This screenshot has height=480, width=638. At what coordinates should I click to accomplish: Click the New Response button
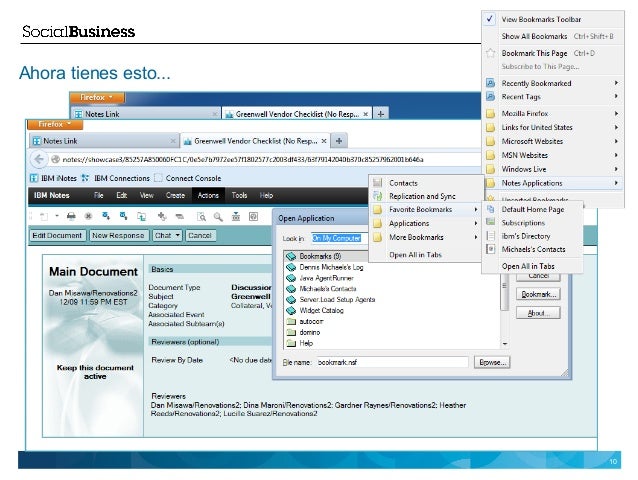pyautogui.click(x=118, y=236)
